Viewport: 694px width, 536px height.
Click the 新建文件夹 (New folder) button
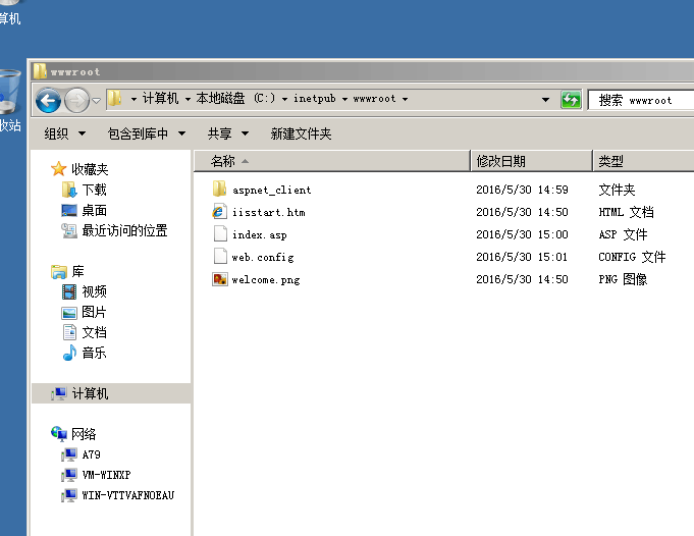300,133
